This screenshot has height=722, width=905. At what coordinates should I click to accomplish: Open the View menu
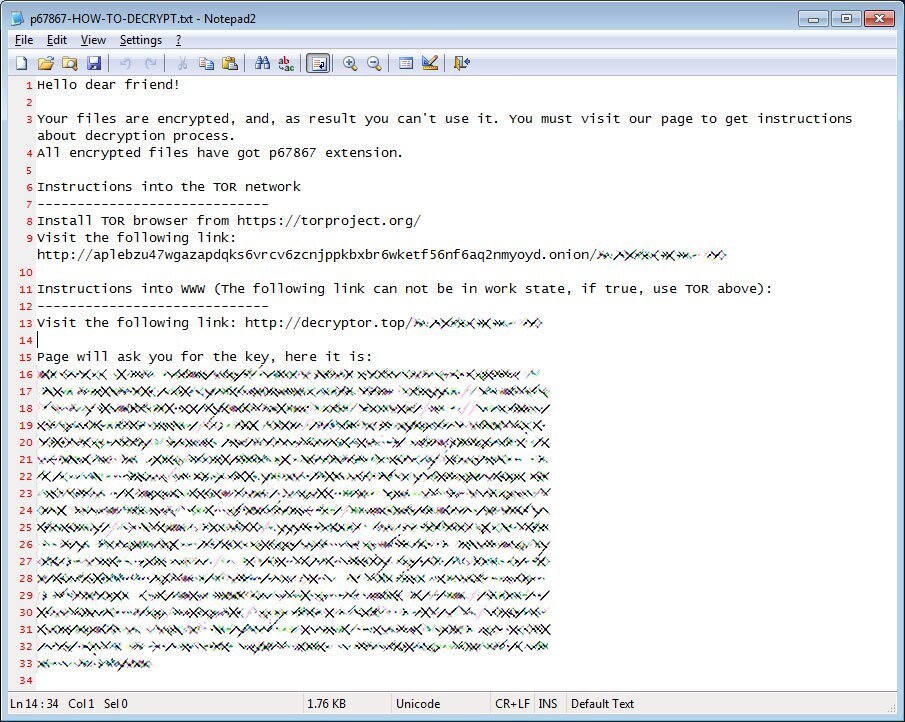(93, 40)
